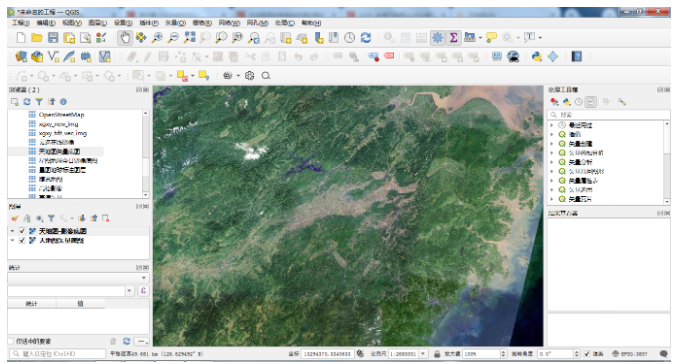Refresh the Browser panel with its refresh icon
676x364 pixels.
click(27, 102)
